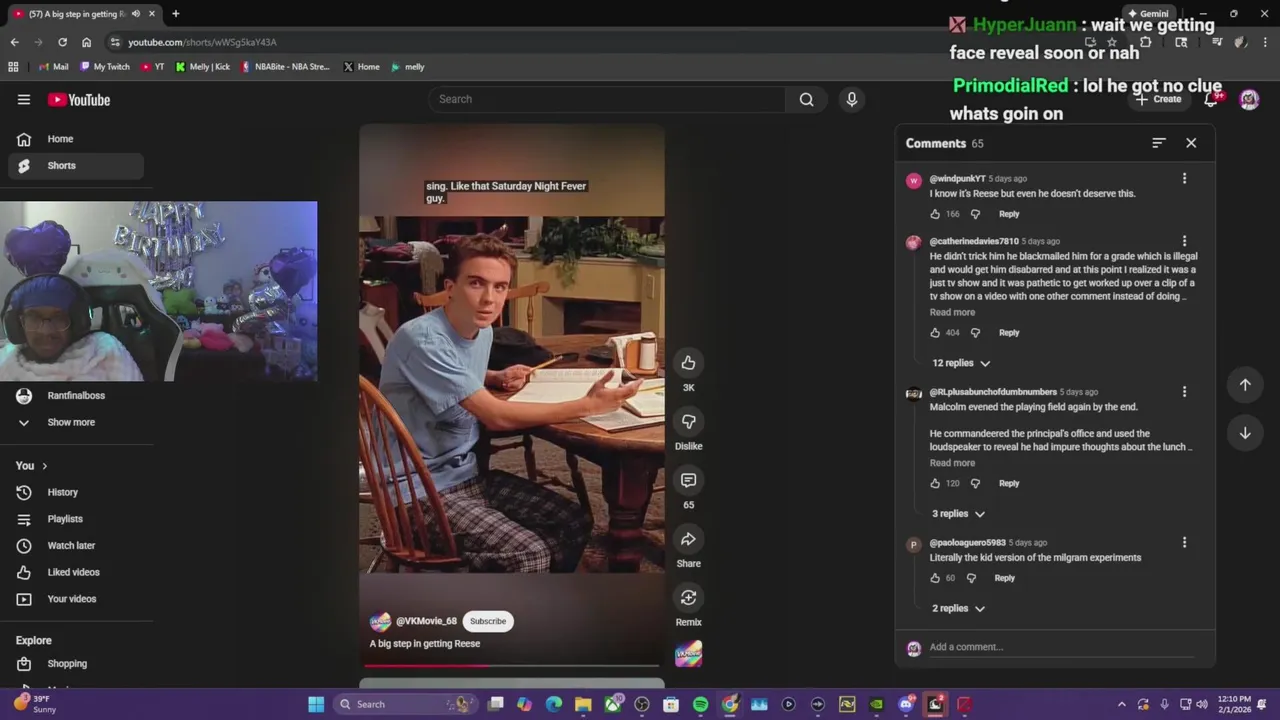Open Liked videos
Image resolution: width=1280 pixels, height=720 pixels.
(x=76, y=572)
